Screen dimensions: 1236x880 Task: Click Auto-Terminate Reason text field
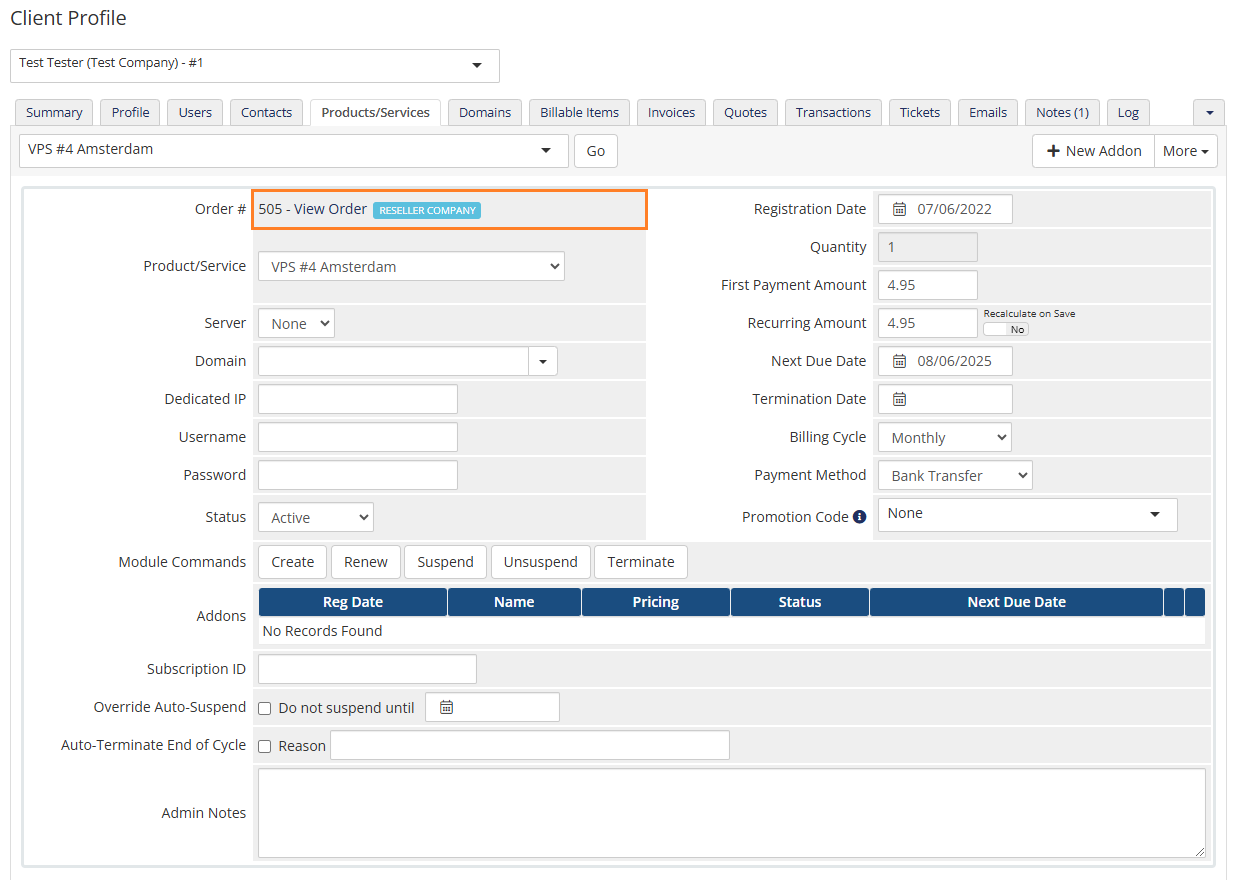point(530,745)
